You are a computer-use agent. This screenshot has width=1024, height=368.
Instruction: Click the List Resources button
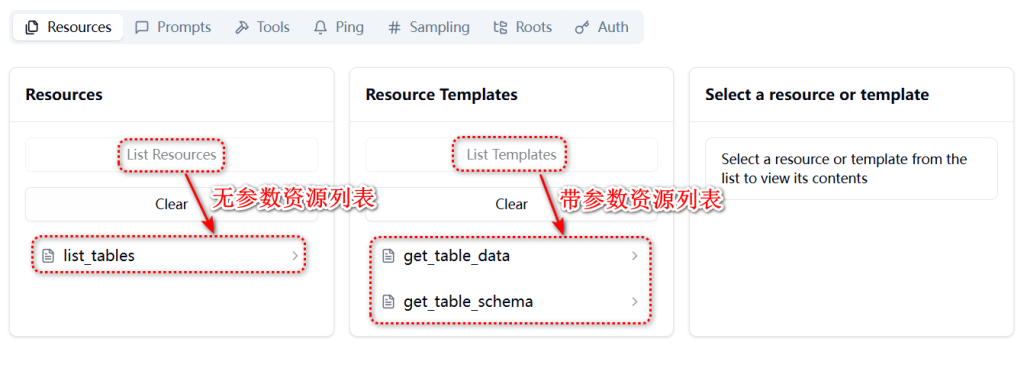pyautogui.click(x=172, y=155)
